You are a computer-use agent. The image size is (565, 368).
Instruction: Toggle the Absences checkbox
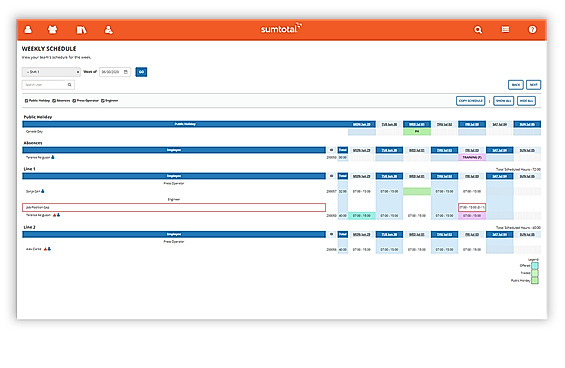pyautogui.click(x=54, y=101)
